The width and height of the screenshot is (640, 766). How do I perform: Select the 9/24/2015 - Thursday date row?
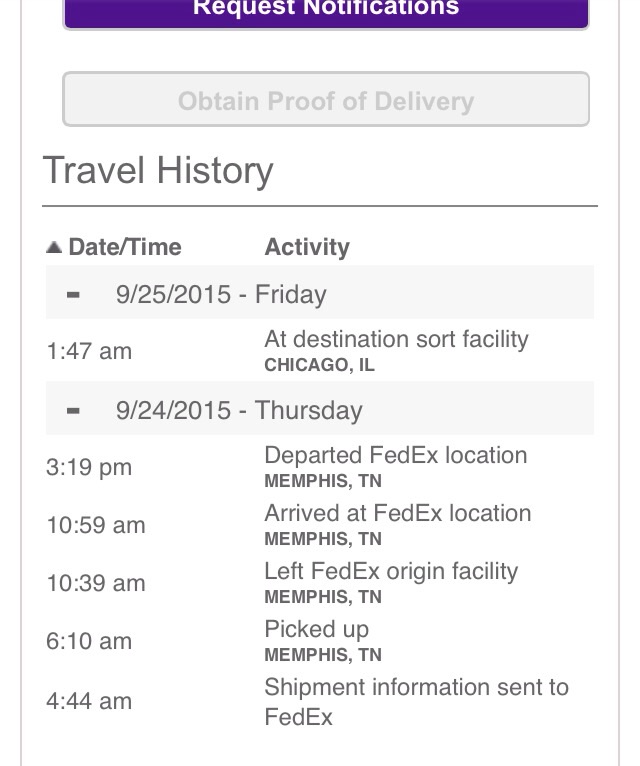coord(320,408)
